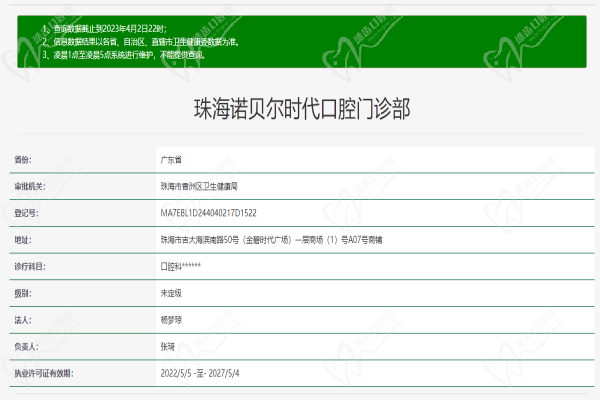The width and height of the screenshot is (600, 400).
Task: Select the 法人 label
Action: 23,320
